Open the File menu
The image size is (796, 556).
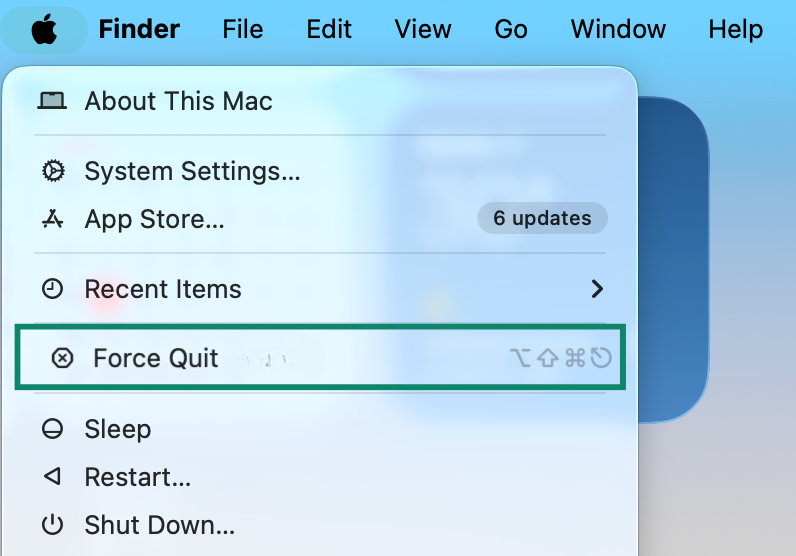[x=243, y=29]
